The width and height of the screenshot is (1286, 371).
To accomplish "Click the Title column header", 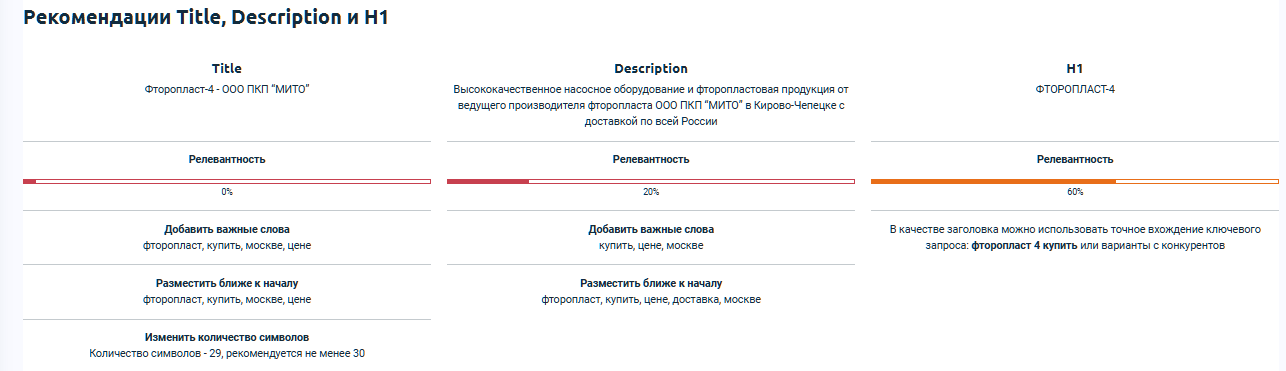I will click(x=227, y=69).
